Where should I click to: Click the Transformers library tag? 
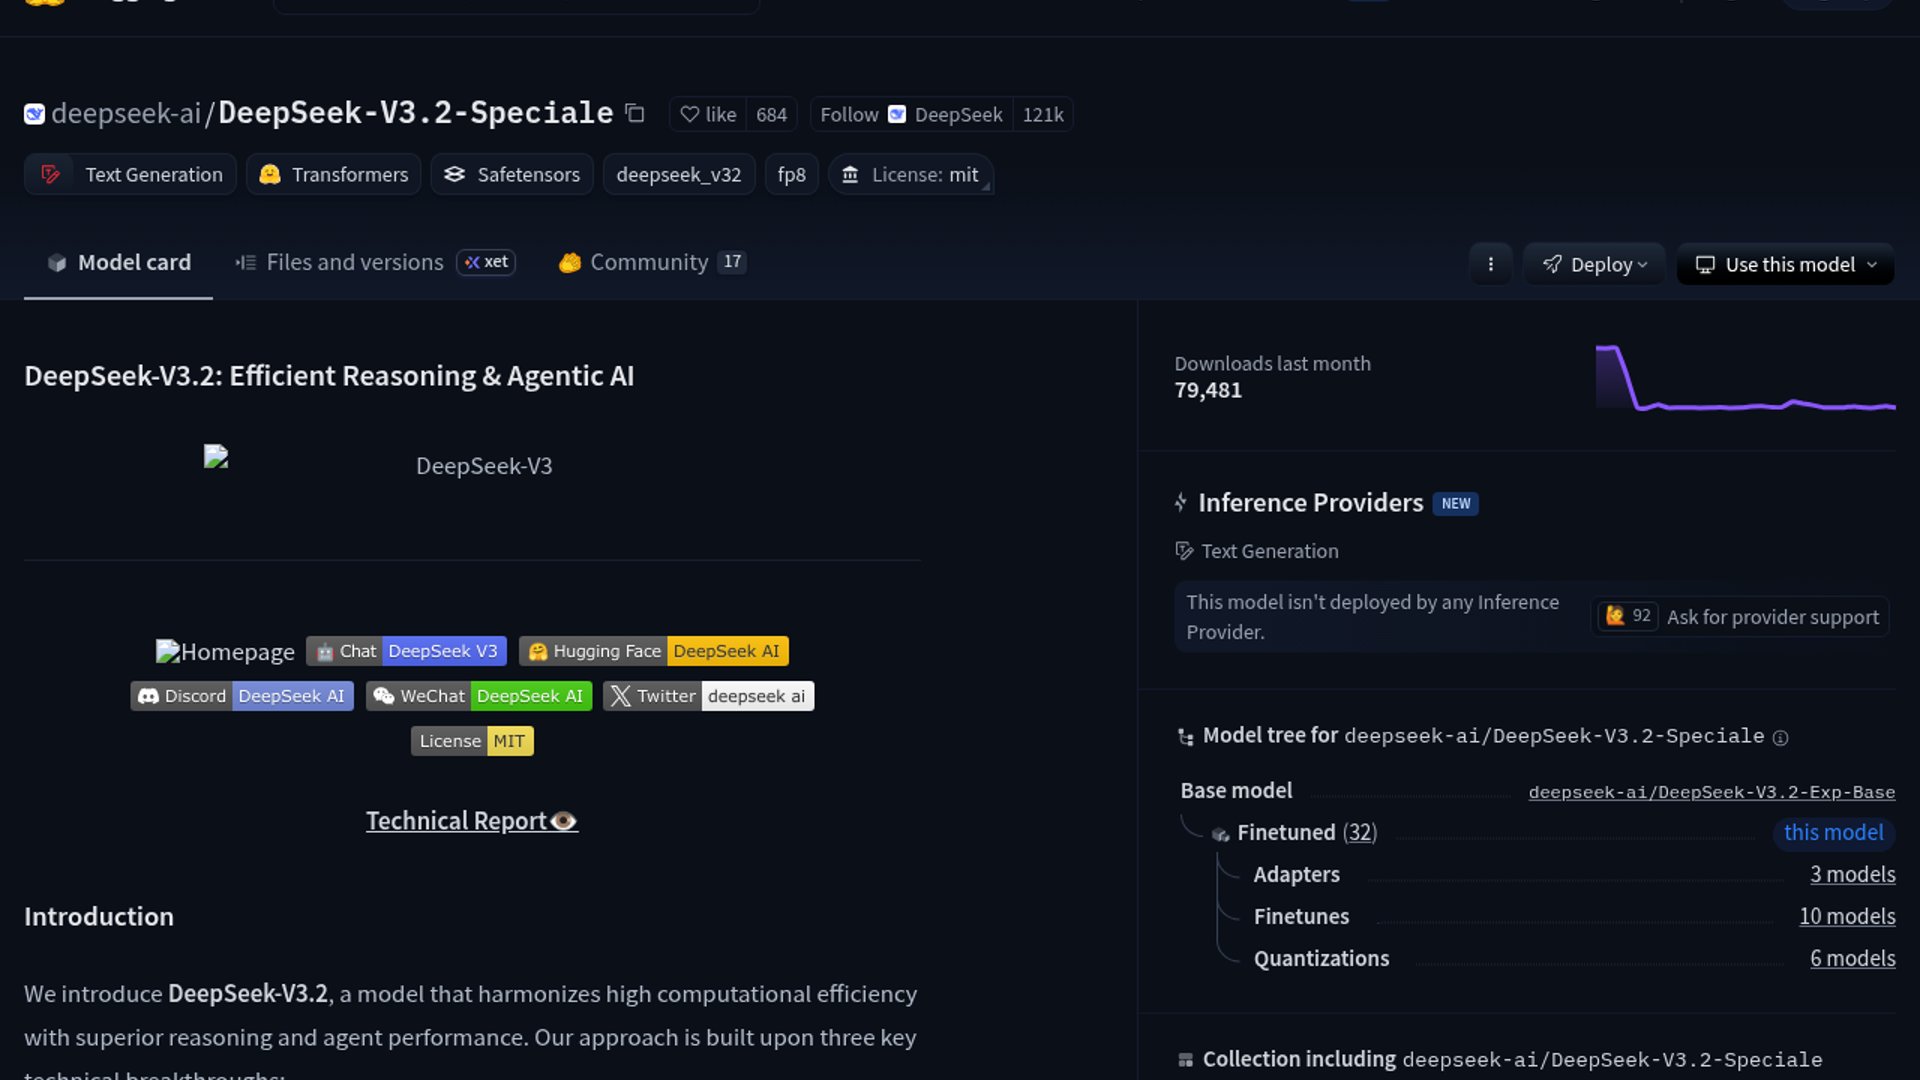point(334,175)
